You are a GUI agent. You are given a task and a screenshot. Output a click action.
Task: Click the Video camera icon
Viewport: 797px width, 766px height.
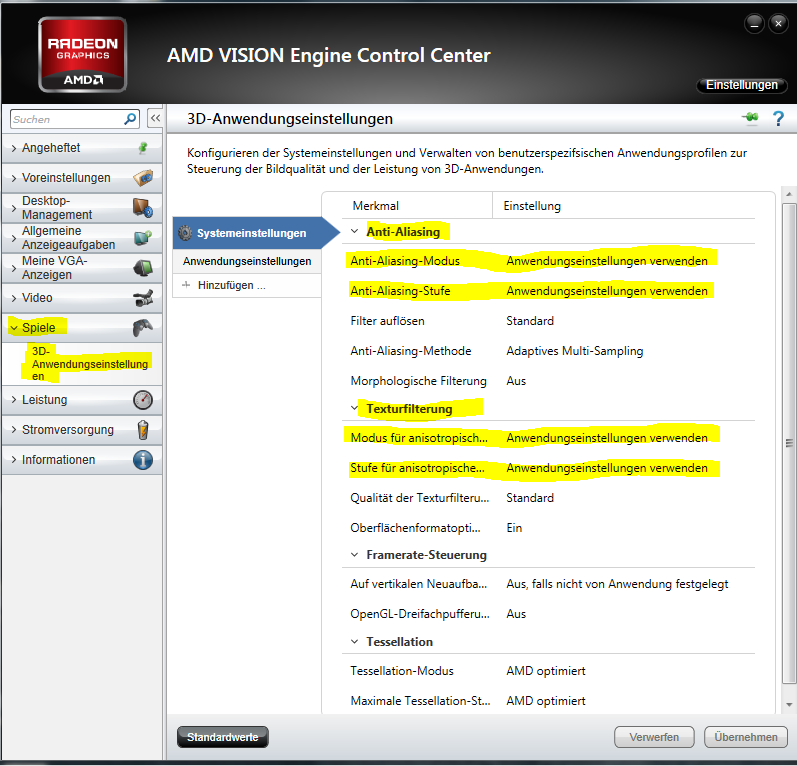pyautogui.click(x=143, y=298)
